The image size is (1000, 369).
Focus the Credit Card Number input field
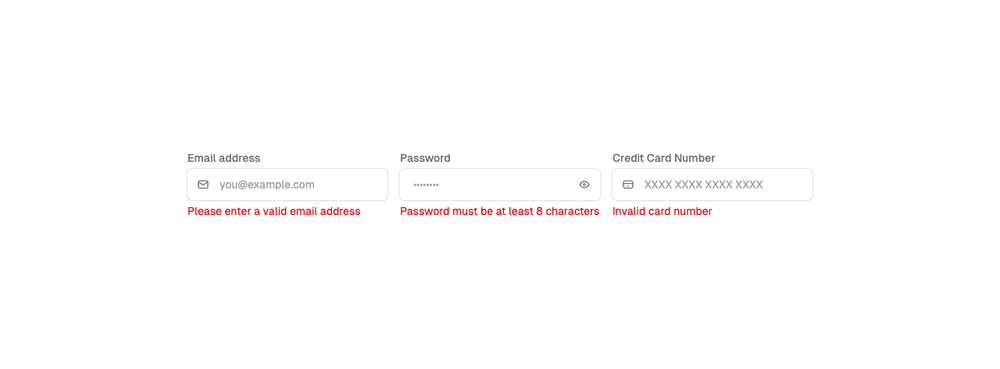[x=712, y=185]
